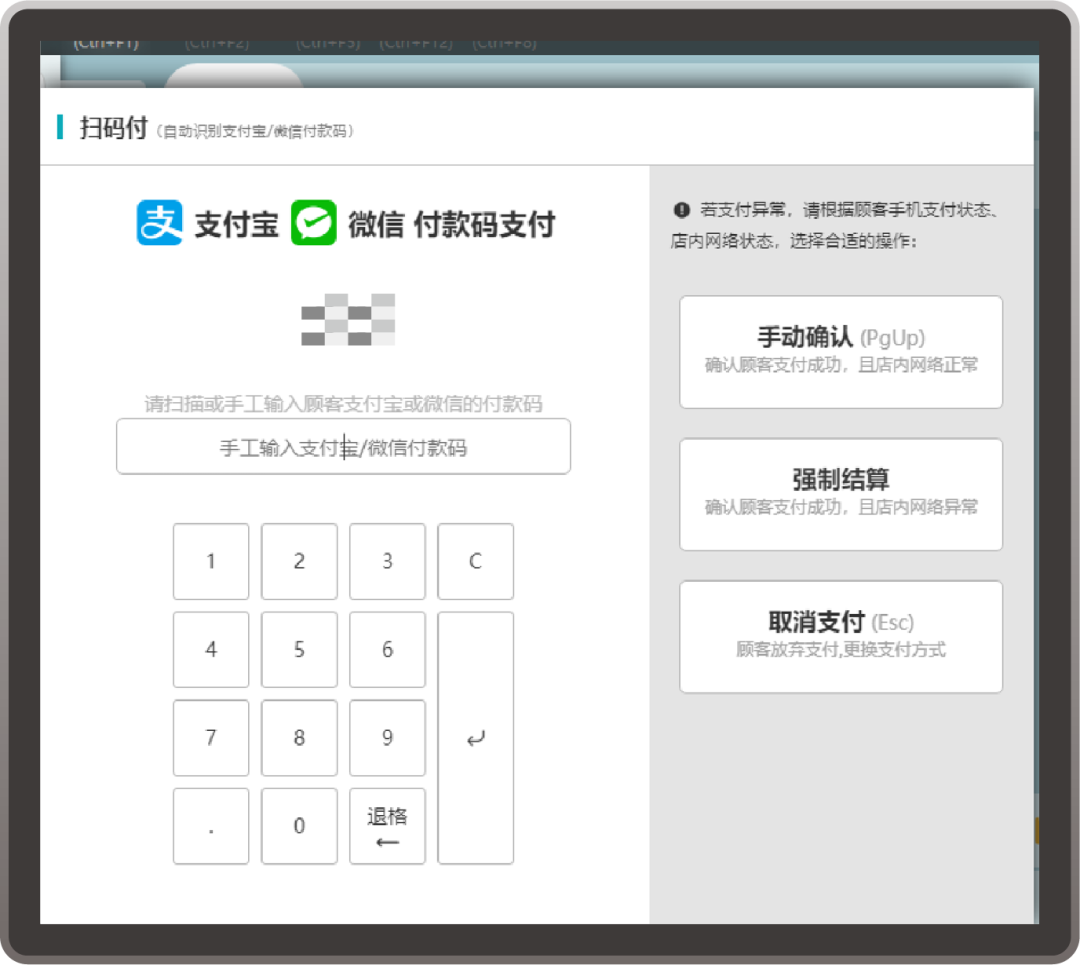Tap keypad digit 1
The image size is (1080, 965).
(x=211, y=561)
